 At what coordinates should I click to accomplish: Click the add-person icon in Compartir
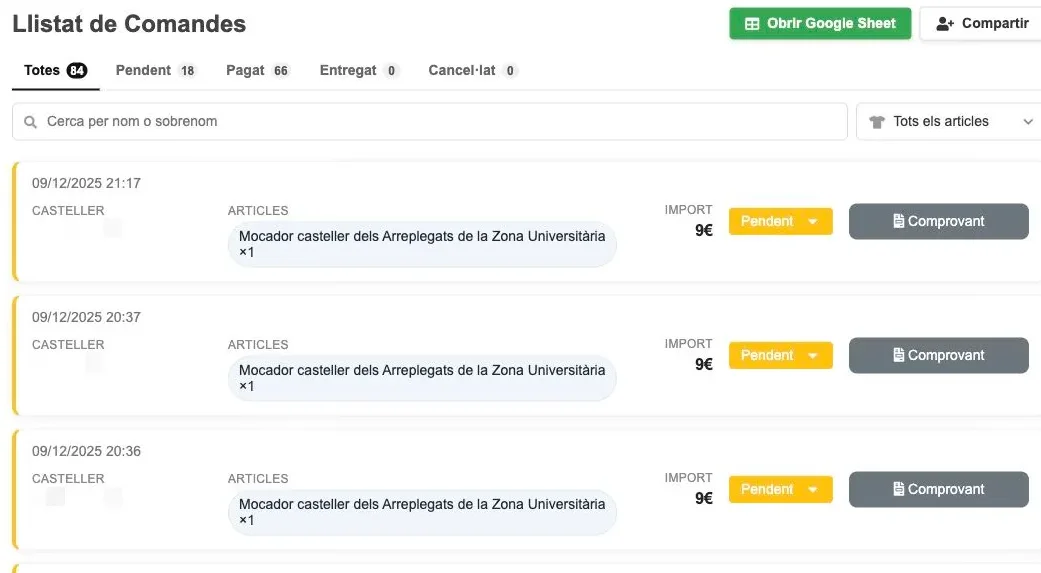945,24
